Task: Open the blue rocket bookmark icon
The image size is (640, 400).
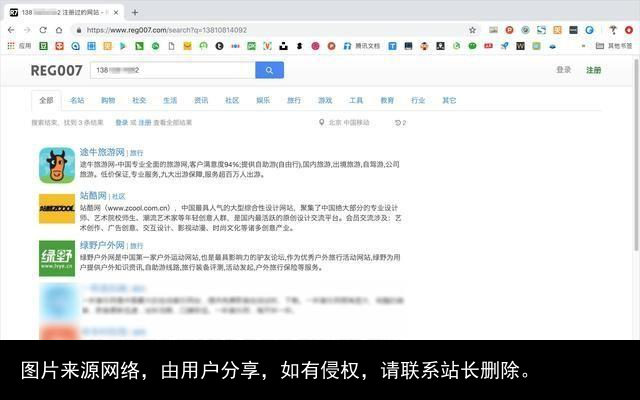Action: point(504,46)
